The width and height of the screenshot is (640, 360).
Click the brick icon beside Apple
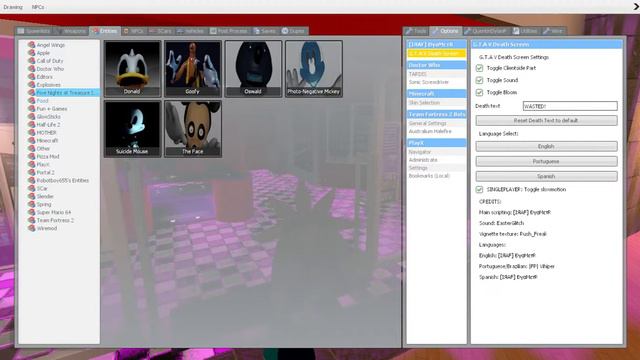(x=31, y=53)
